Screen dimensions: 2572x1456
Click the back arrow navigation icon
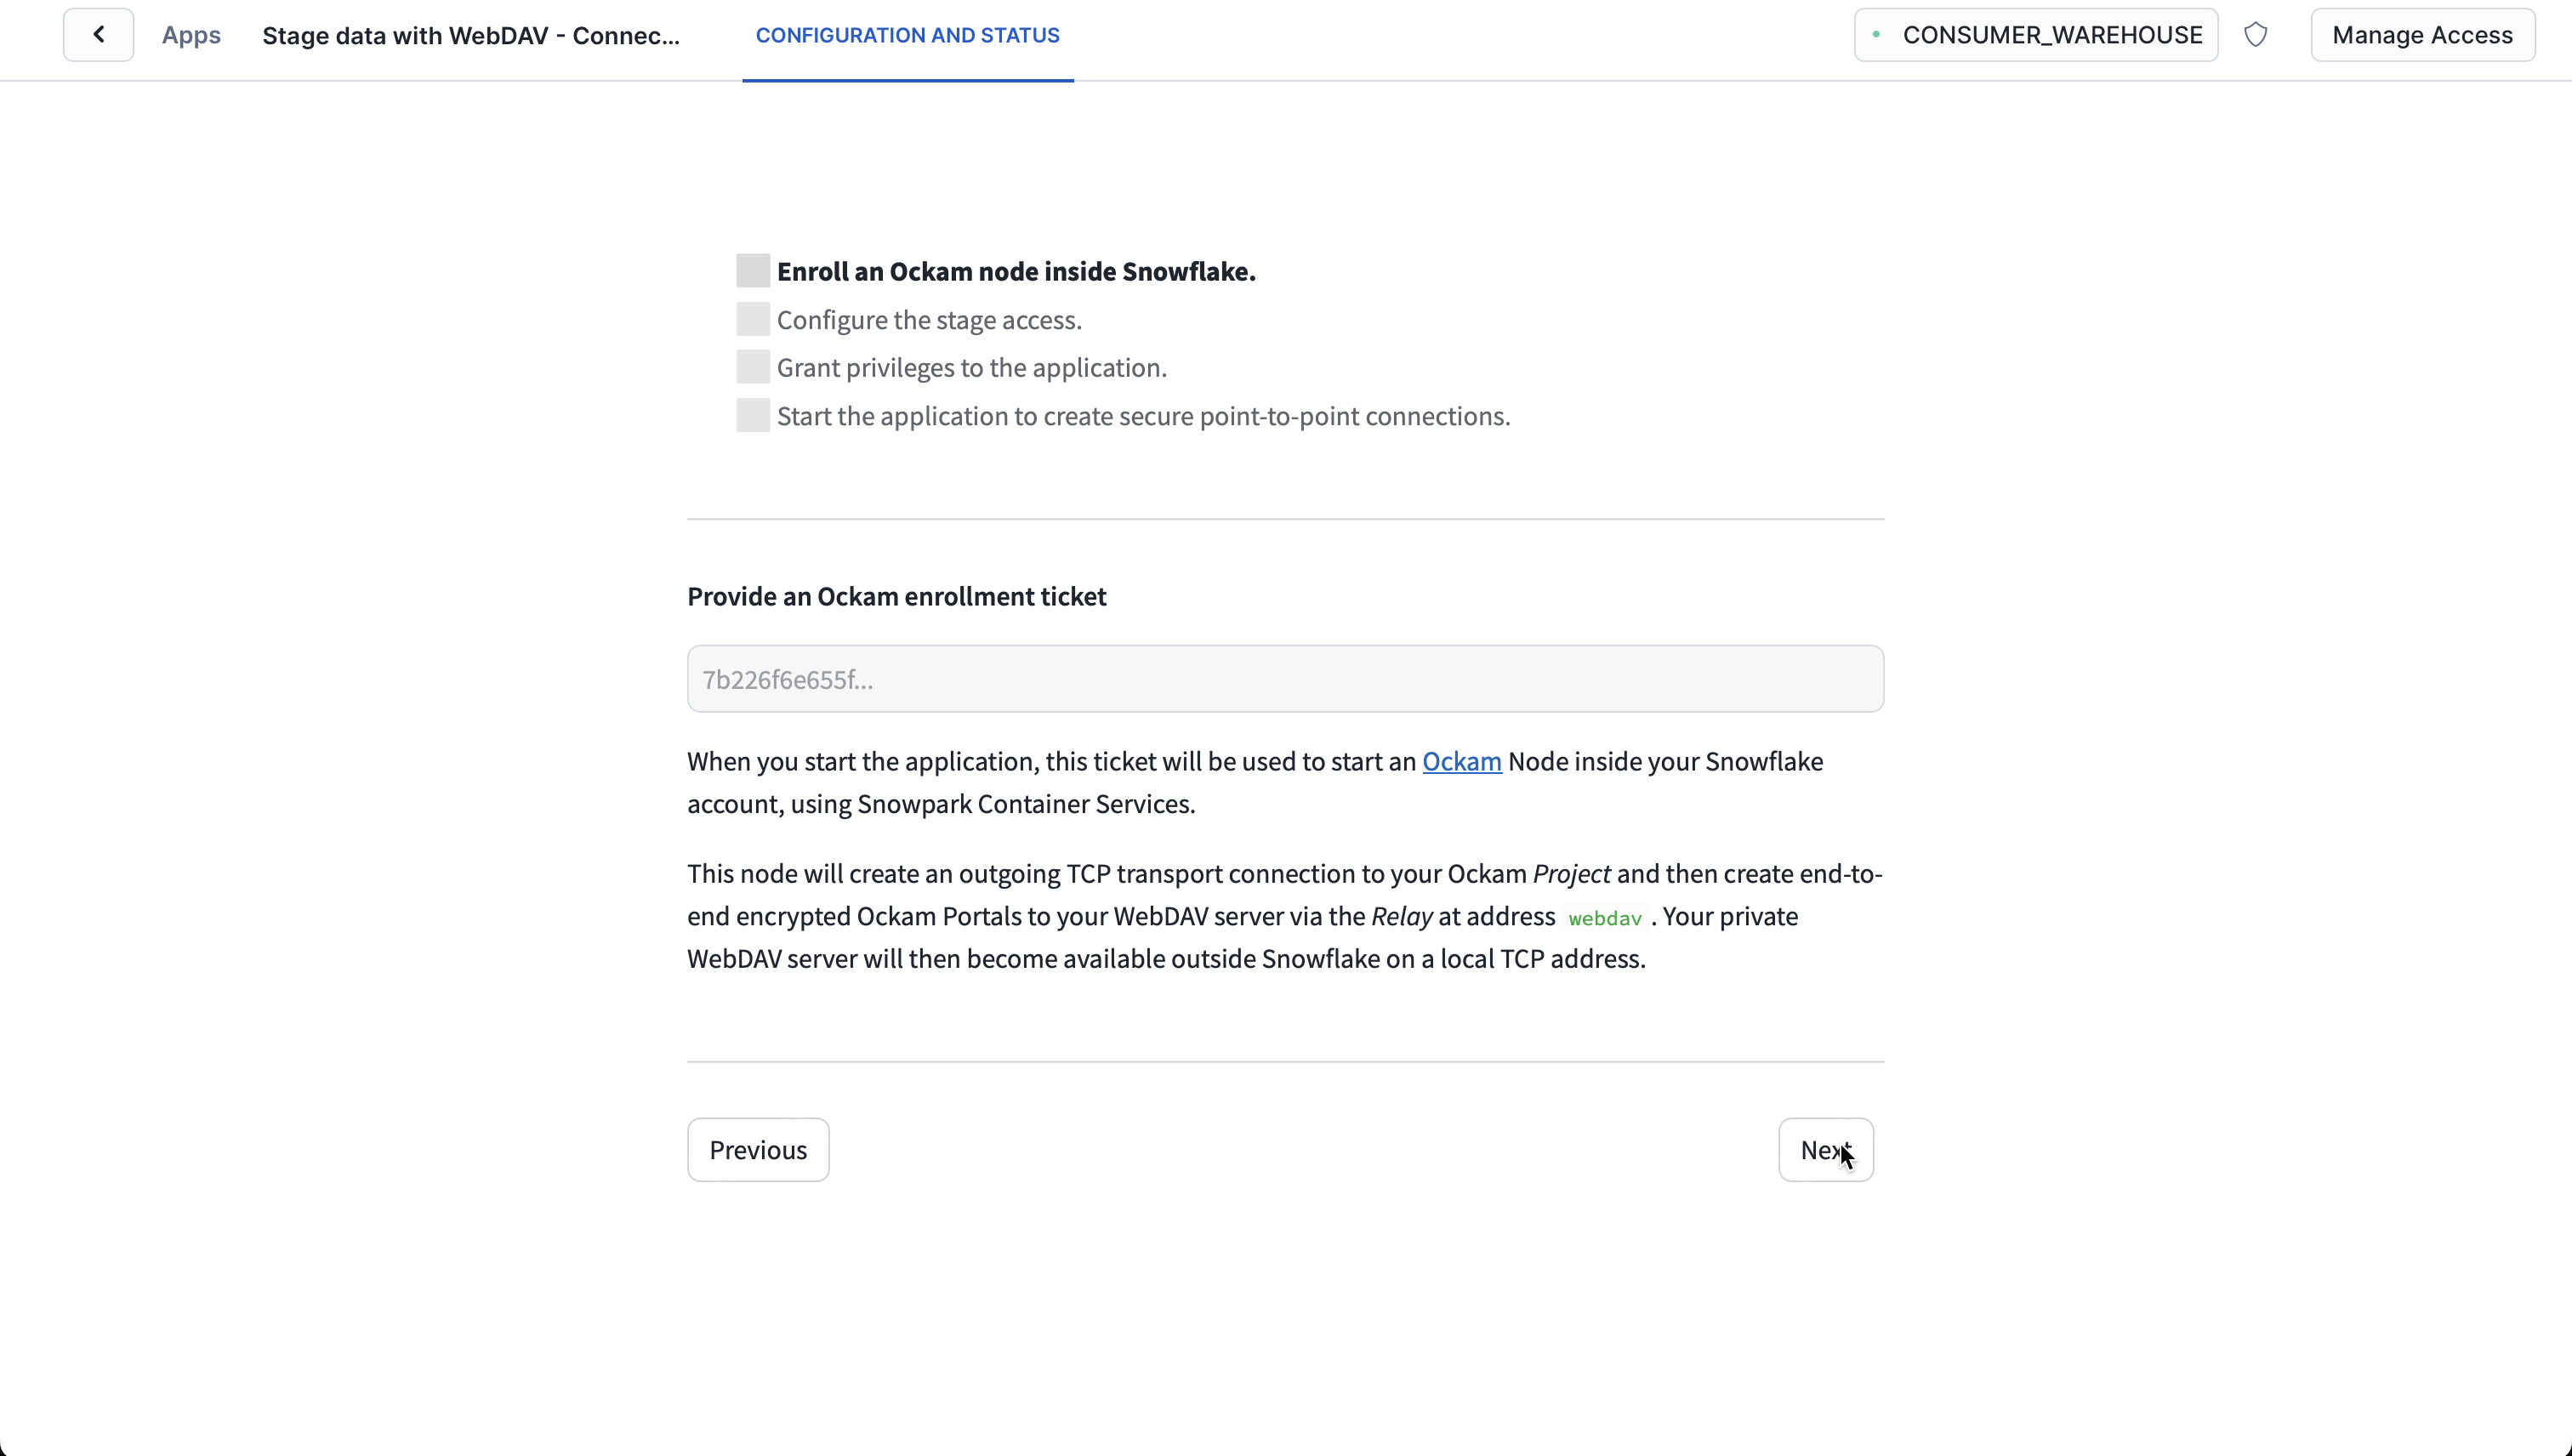(x=99, y=33)
